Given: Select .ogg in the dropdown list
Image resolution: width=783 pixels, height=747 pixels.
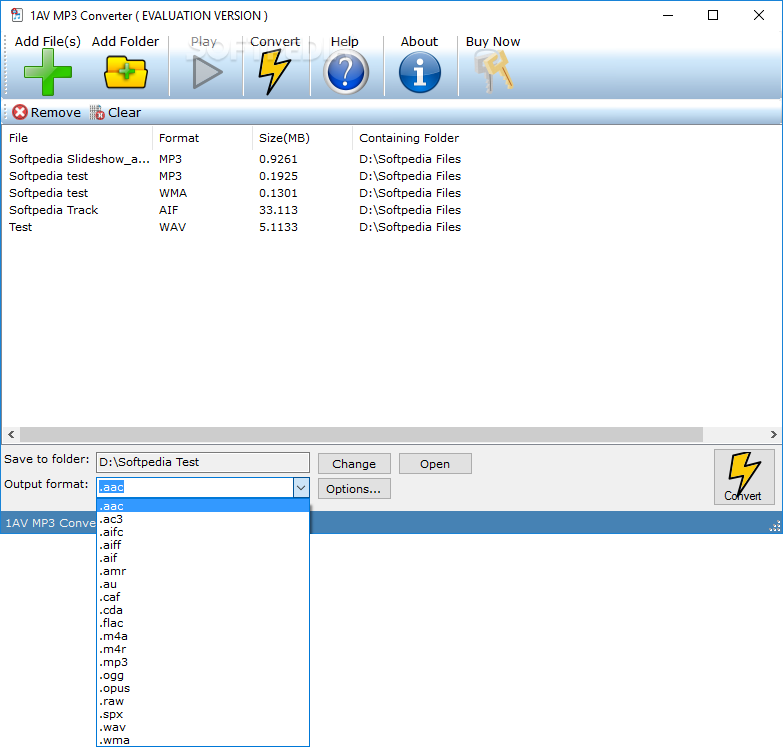Looking at the screenshot, I should [203, 675].
